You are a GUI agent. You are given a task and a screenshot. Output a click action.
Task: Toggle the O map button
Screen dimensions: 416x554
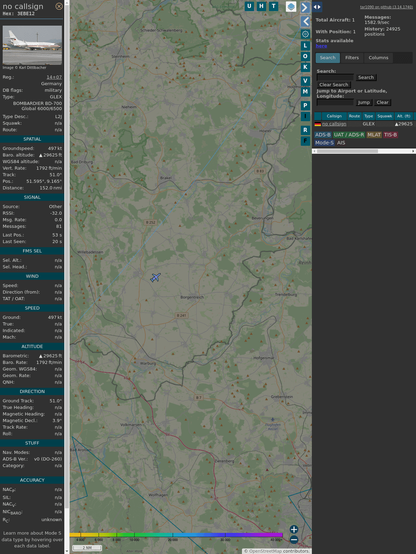click(x=305, y=57)
